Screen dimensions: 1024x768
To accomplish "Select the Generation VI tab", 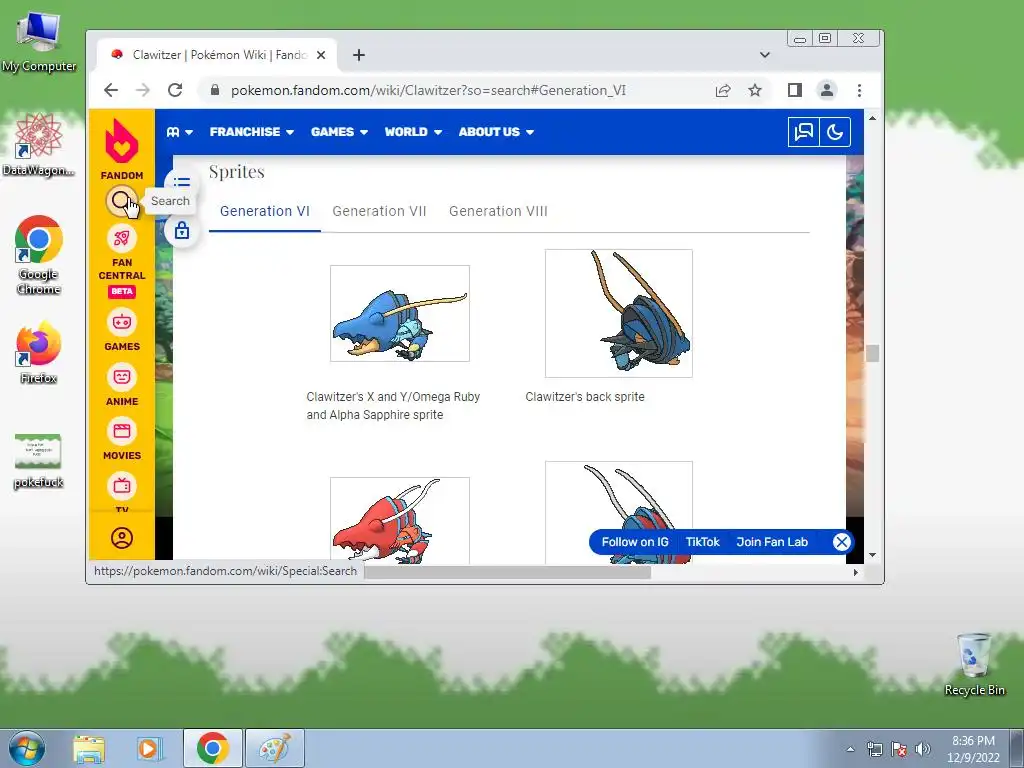I will 264,211.
